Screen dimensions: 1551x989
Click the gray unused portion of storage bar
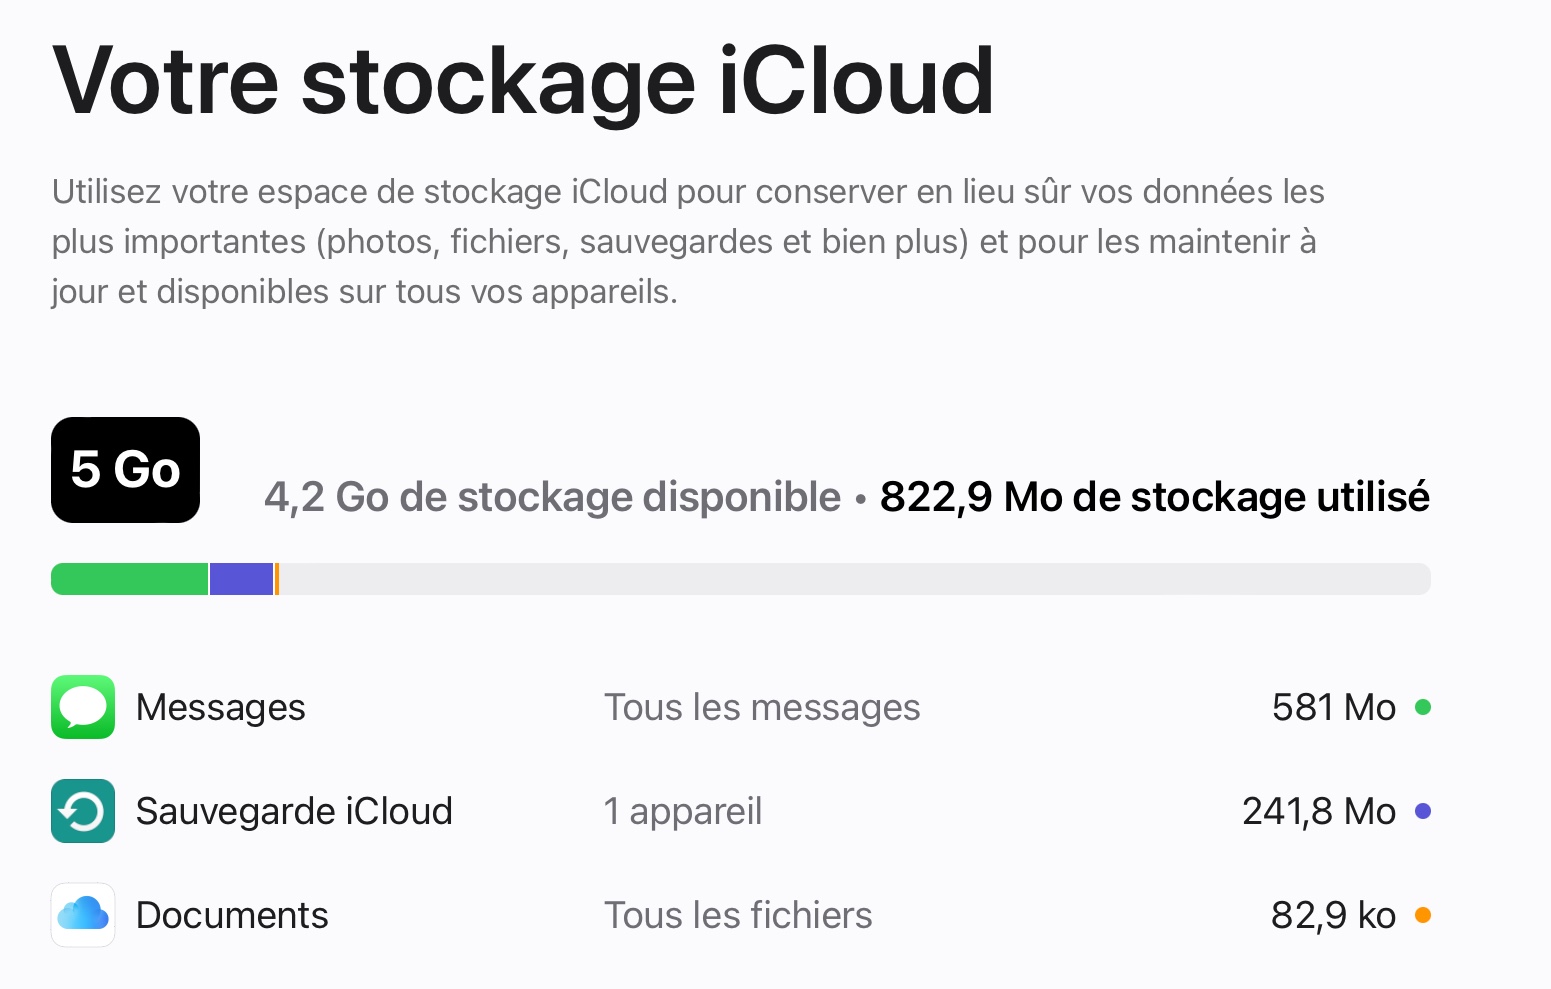pyautogui.click(x=850, y=579)
